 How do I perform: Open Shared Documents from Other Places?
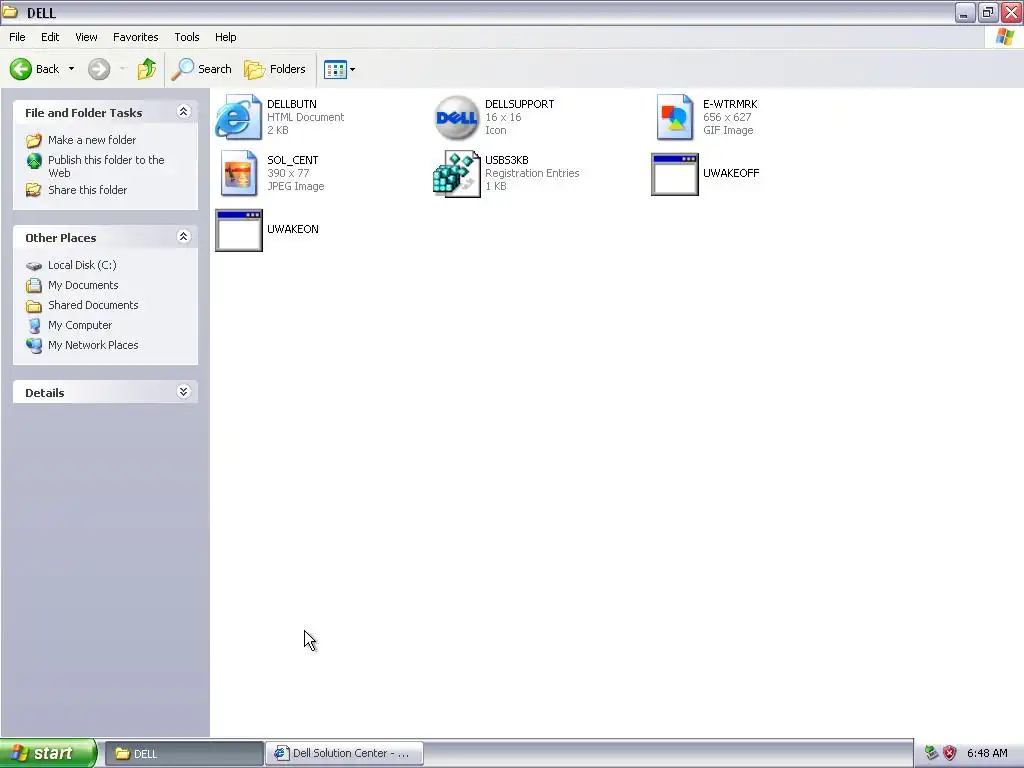(x=93, y=305)
